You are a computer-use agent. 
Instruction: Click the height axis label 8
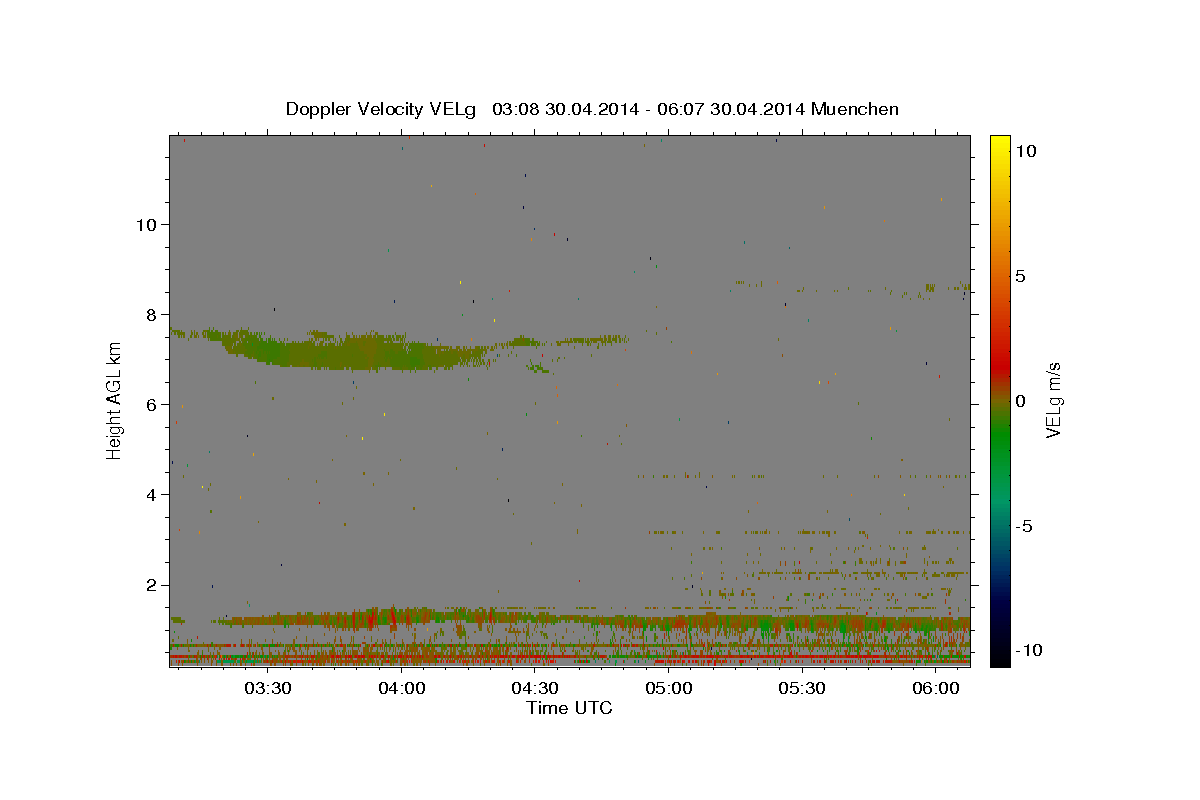(152, 314)
